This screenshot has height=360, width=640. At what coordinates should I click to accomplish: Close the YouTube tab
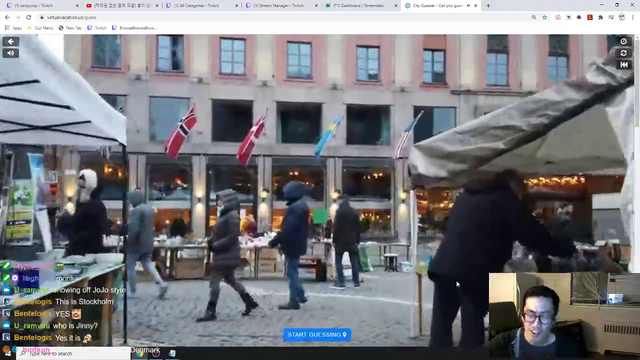pos(157,6)
